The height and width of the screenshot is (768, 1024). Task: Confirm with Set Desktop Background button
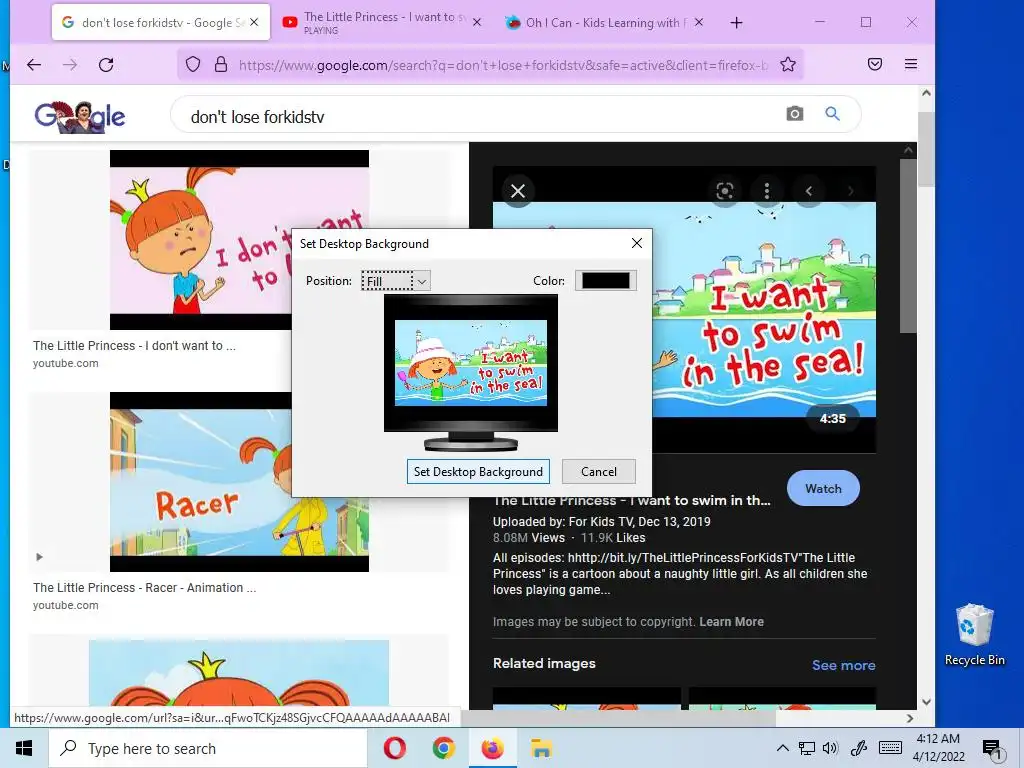coord(478,472)
